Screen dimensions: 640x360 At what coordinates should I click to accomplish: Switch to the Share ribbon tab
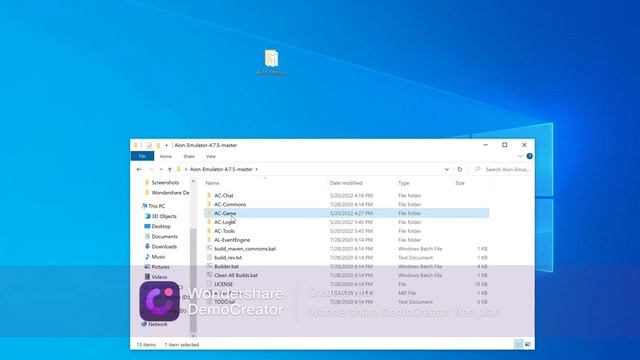pyautogui.click(x=189, y=156)
